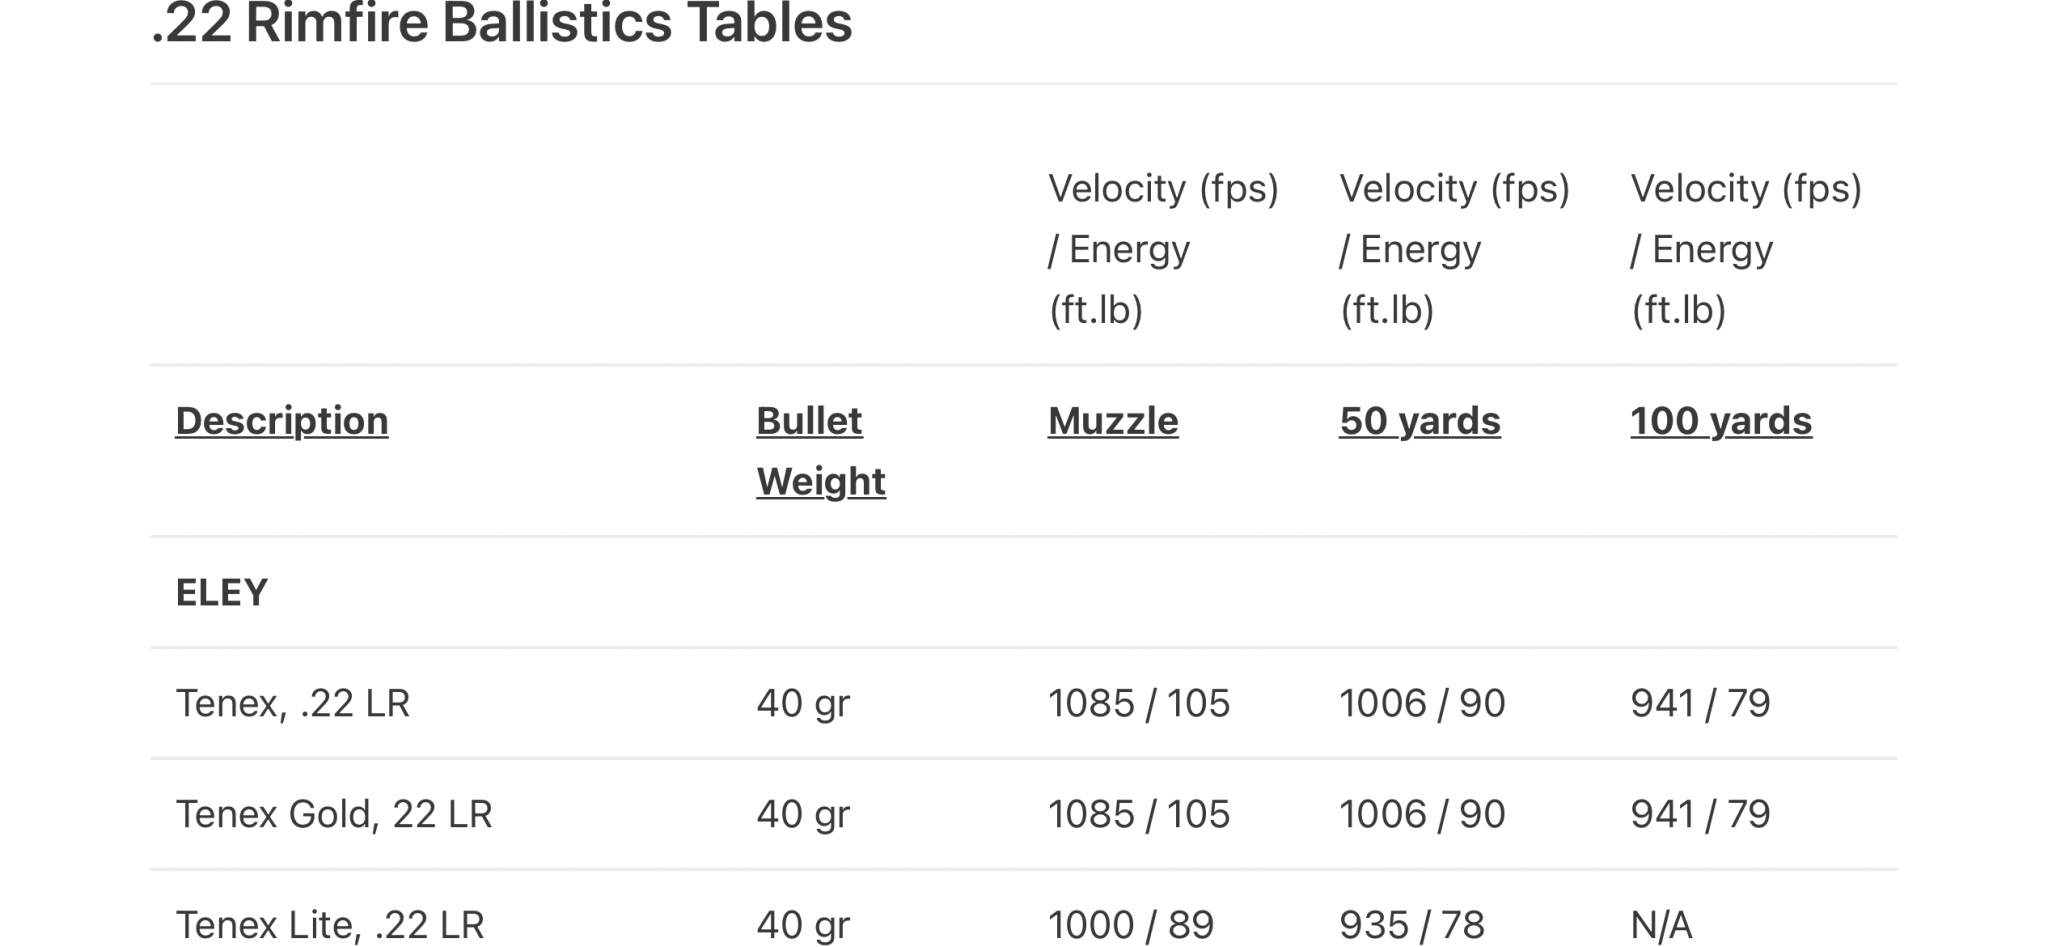Screen dimensions: 2048x947
Task: Click the Tenex muzzle value 1085 / 105
Action: [x=1139, y=704]
